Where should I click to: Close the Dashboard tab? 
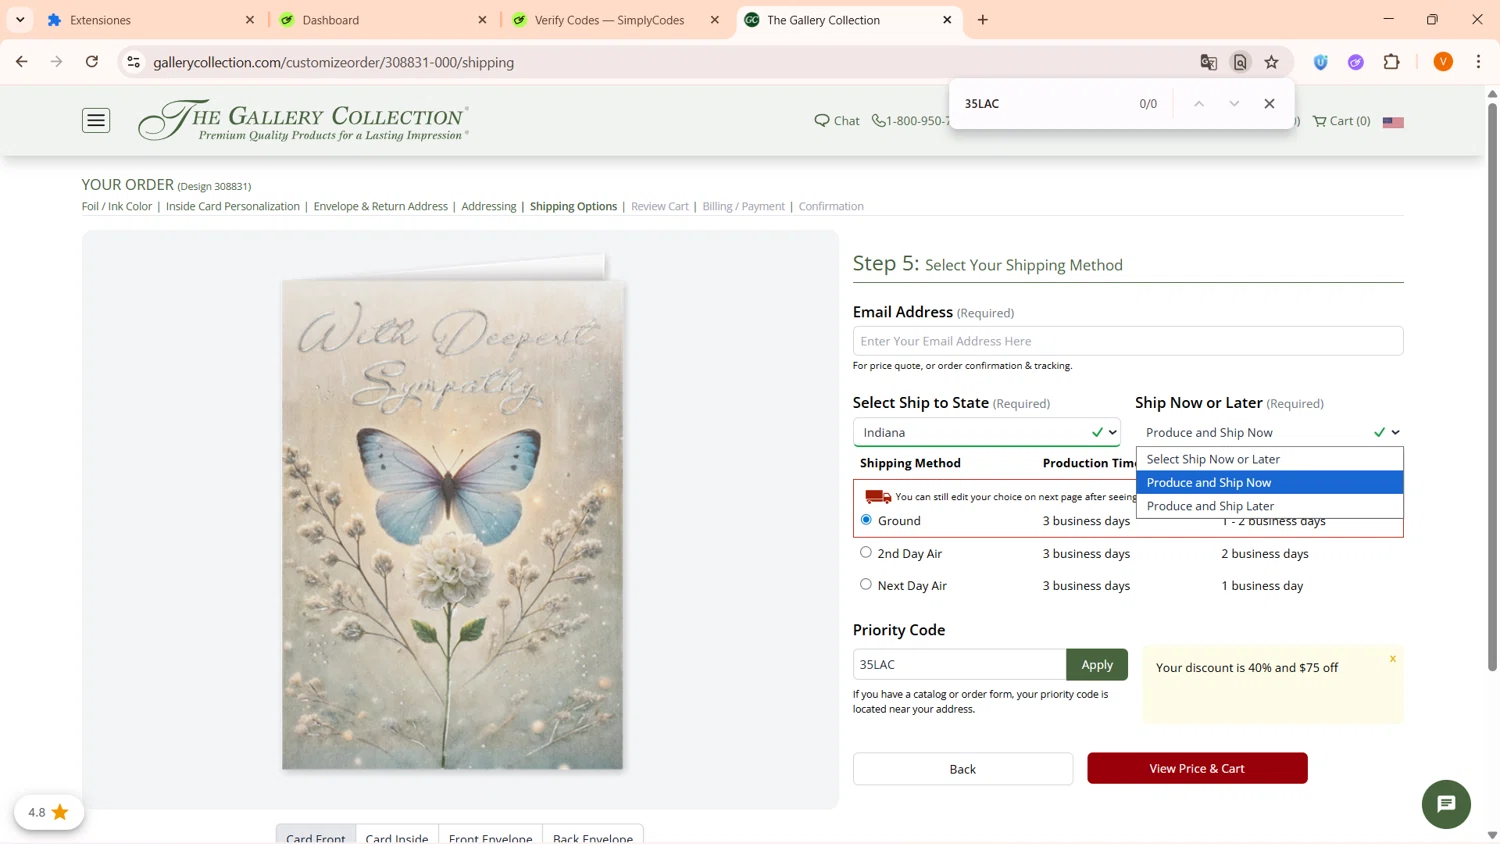pyautogui.click(x=482, y=20)
